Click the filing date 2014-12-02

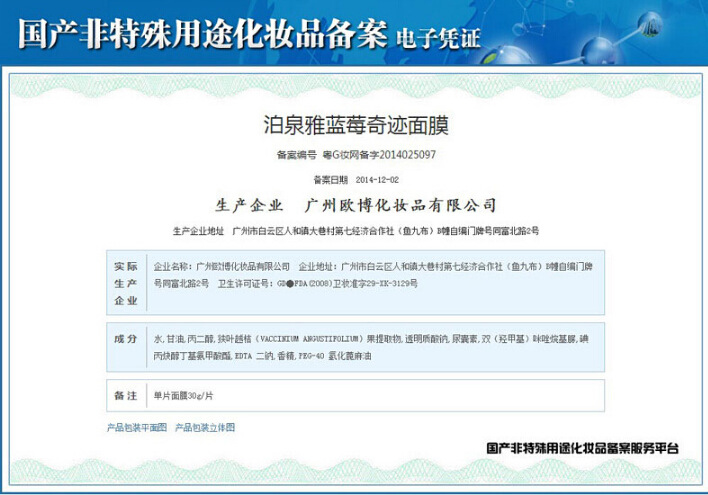377,180
